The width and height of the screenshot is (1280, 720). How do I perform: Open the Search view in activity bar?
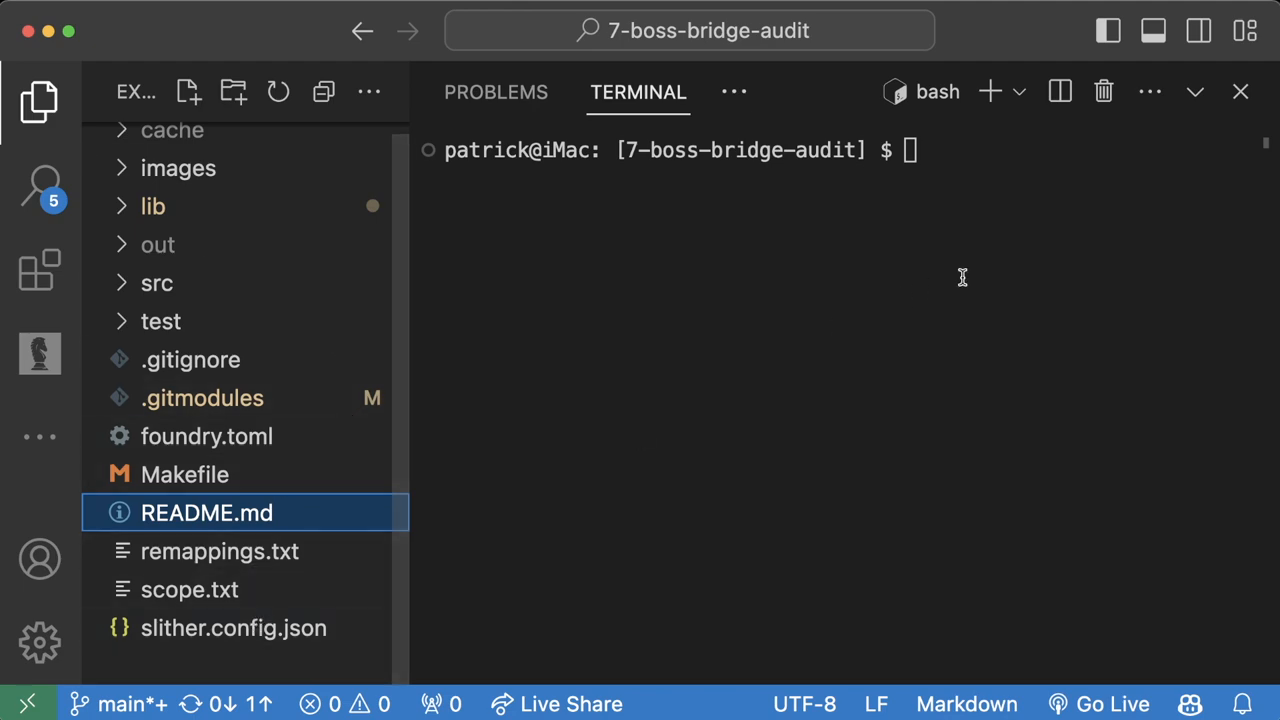click(40, 186)
